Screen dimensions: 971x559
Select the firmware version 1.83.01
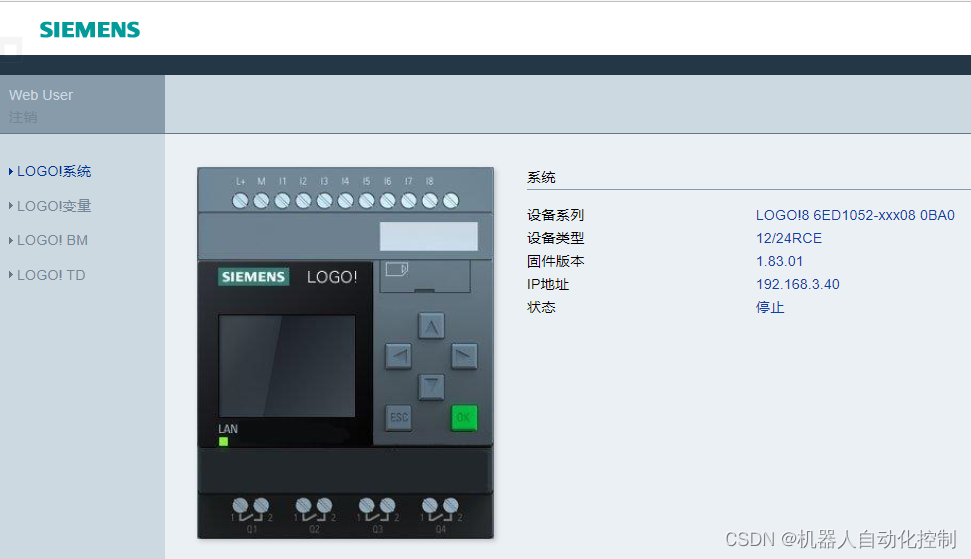[779, 261]
